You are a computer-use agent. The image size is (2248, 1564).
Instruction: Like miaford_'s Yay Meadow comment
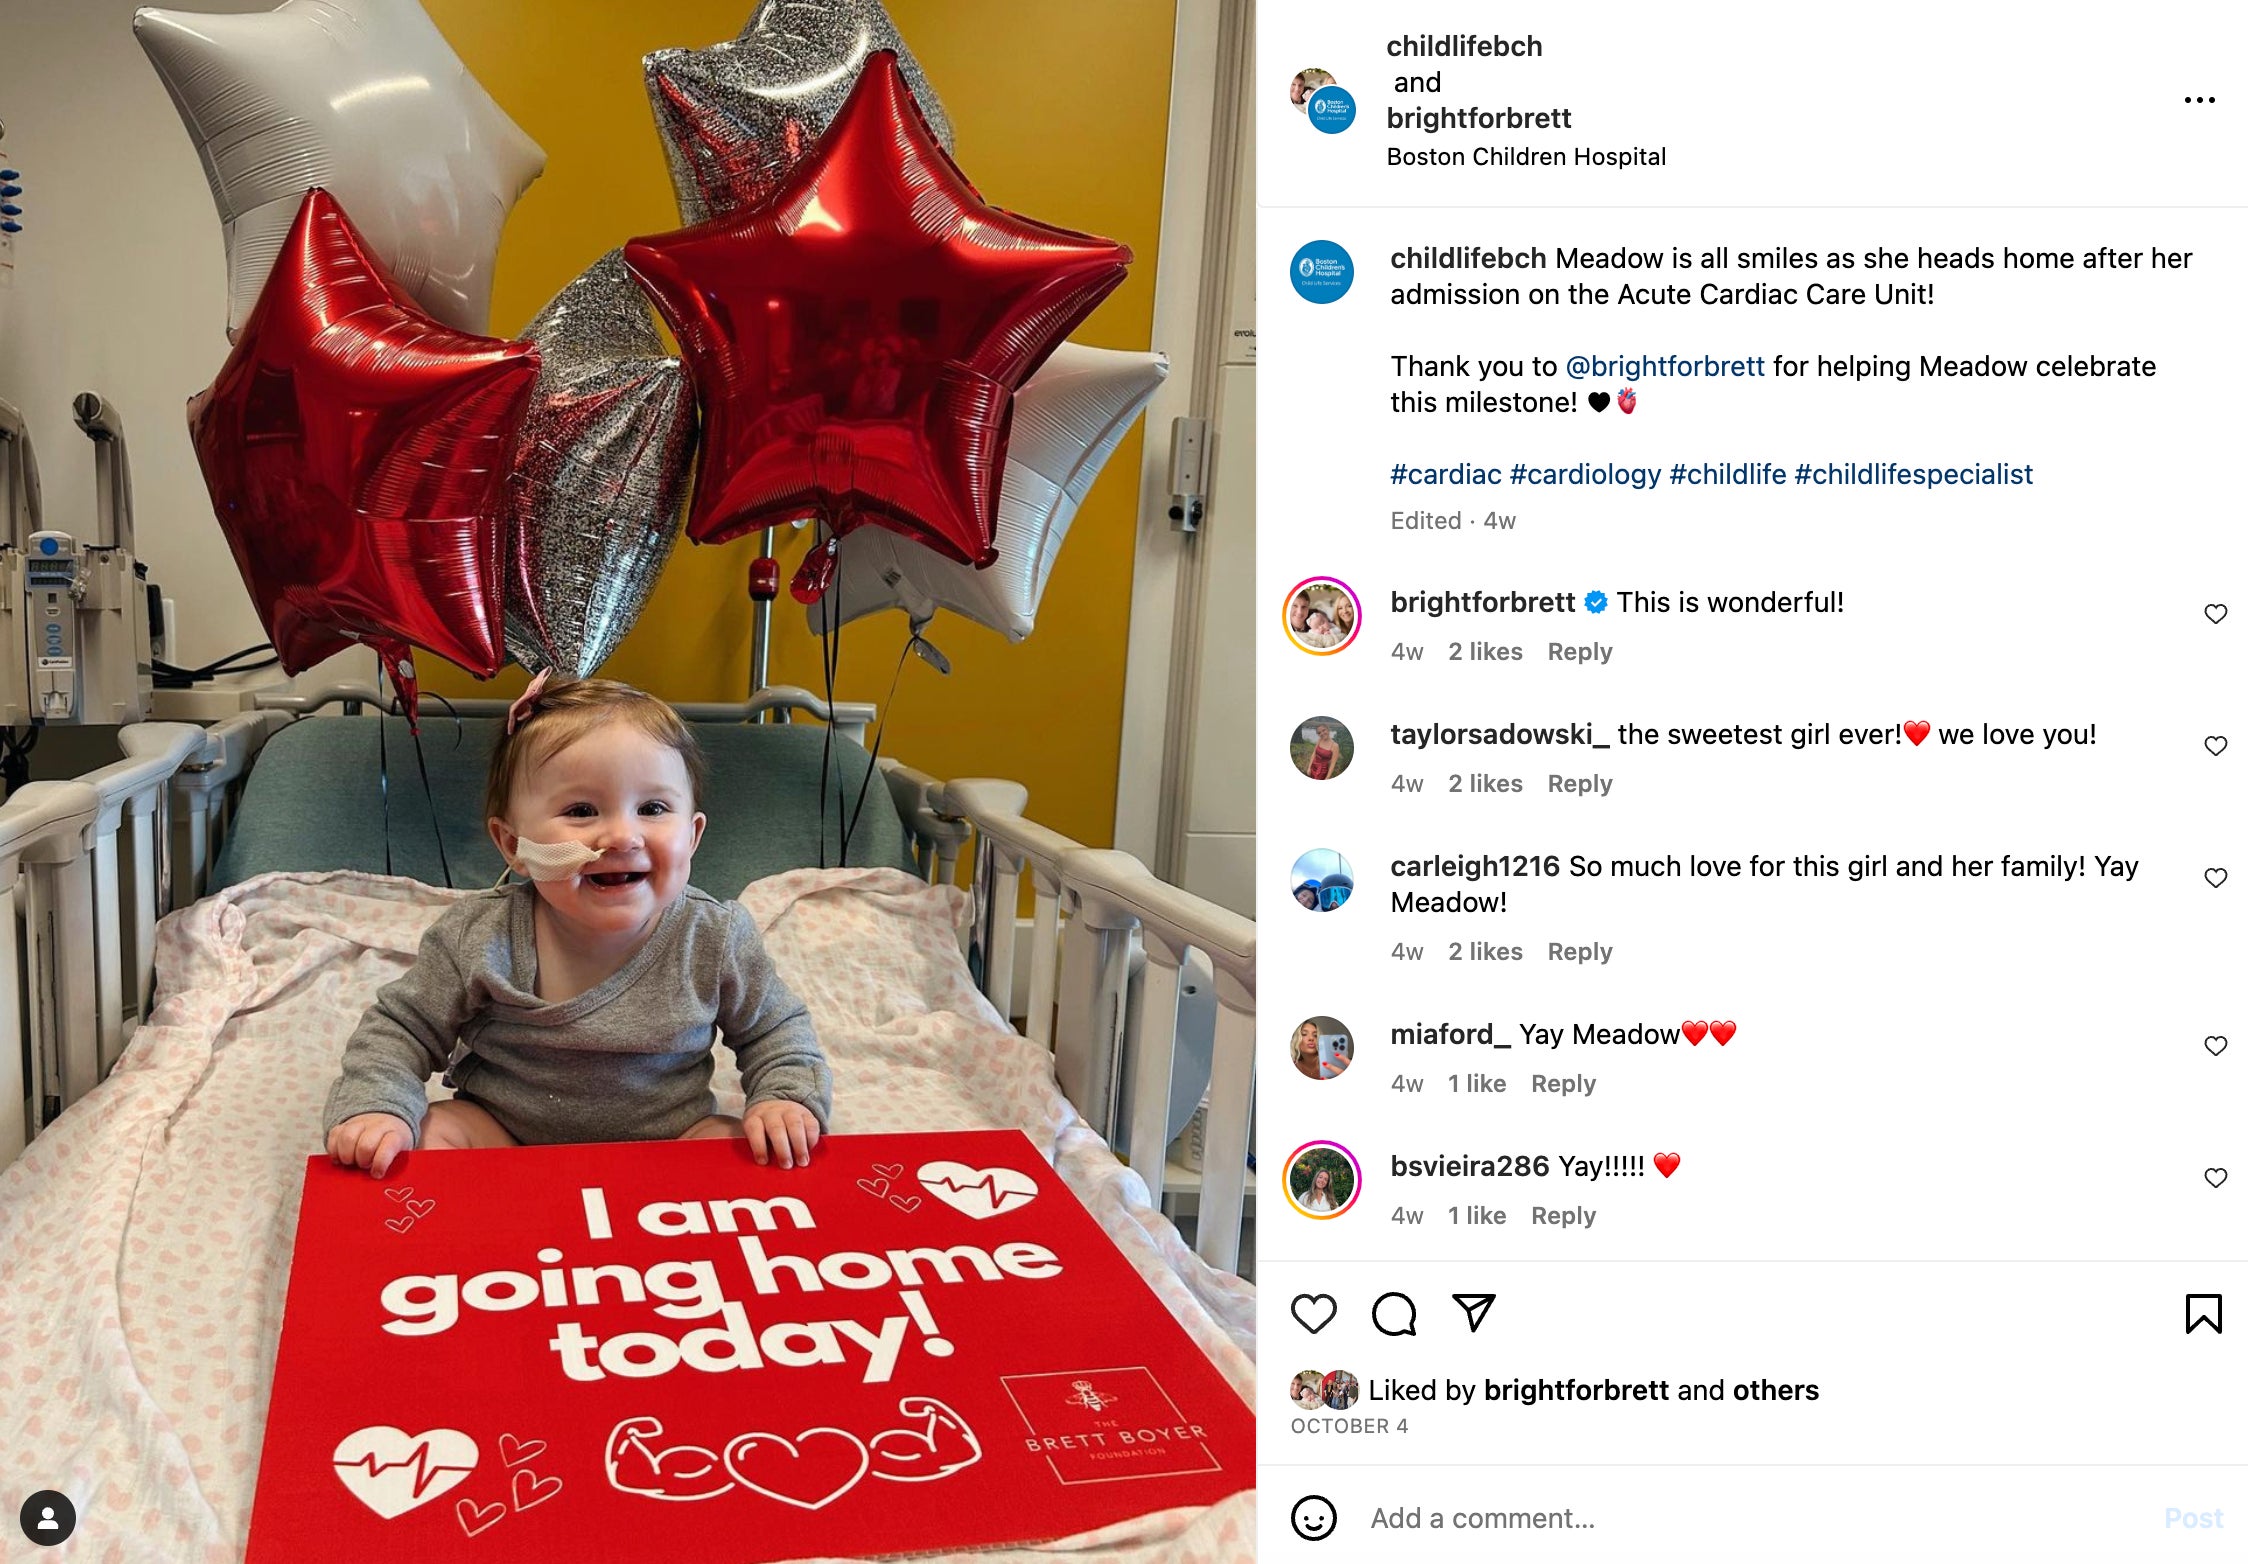pos(2215,1046)
